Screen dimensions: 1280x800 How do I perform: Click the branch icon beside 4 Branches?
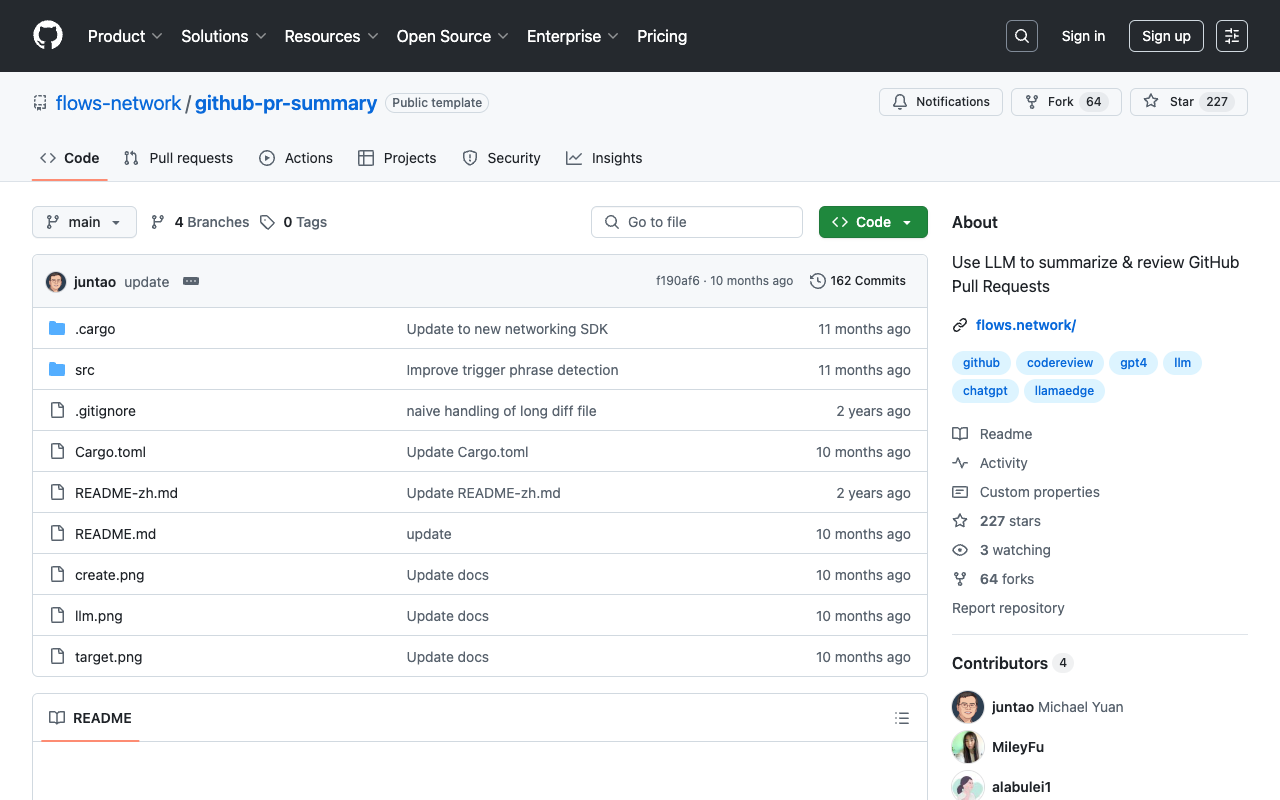point(158,222)
